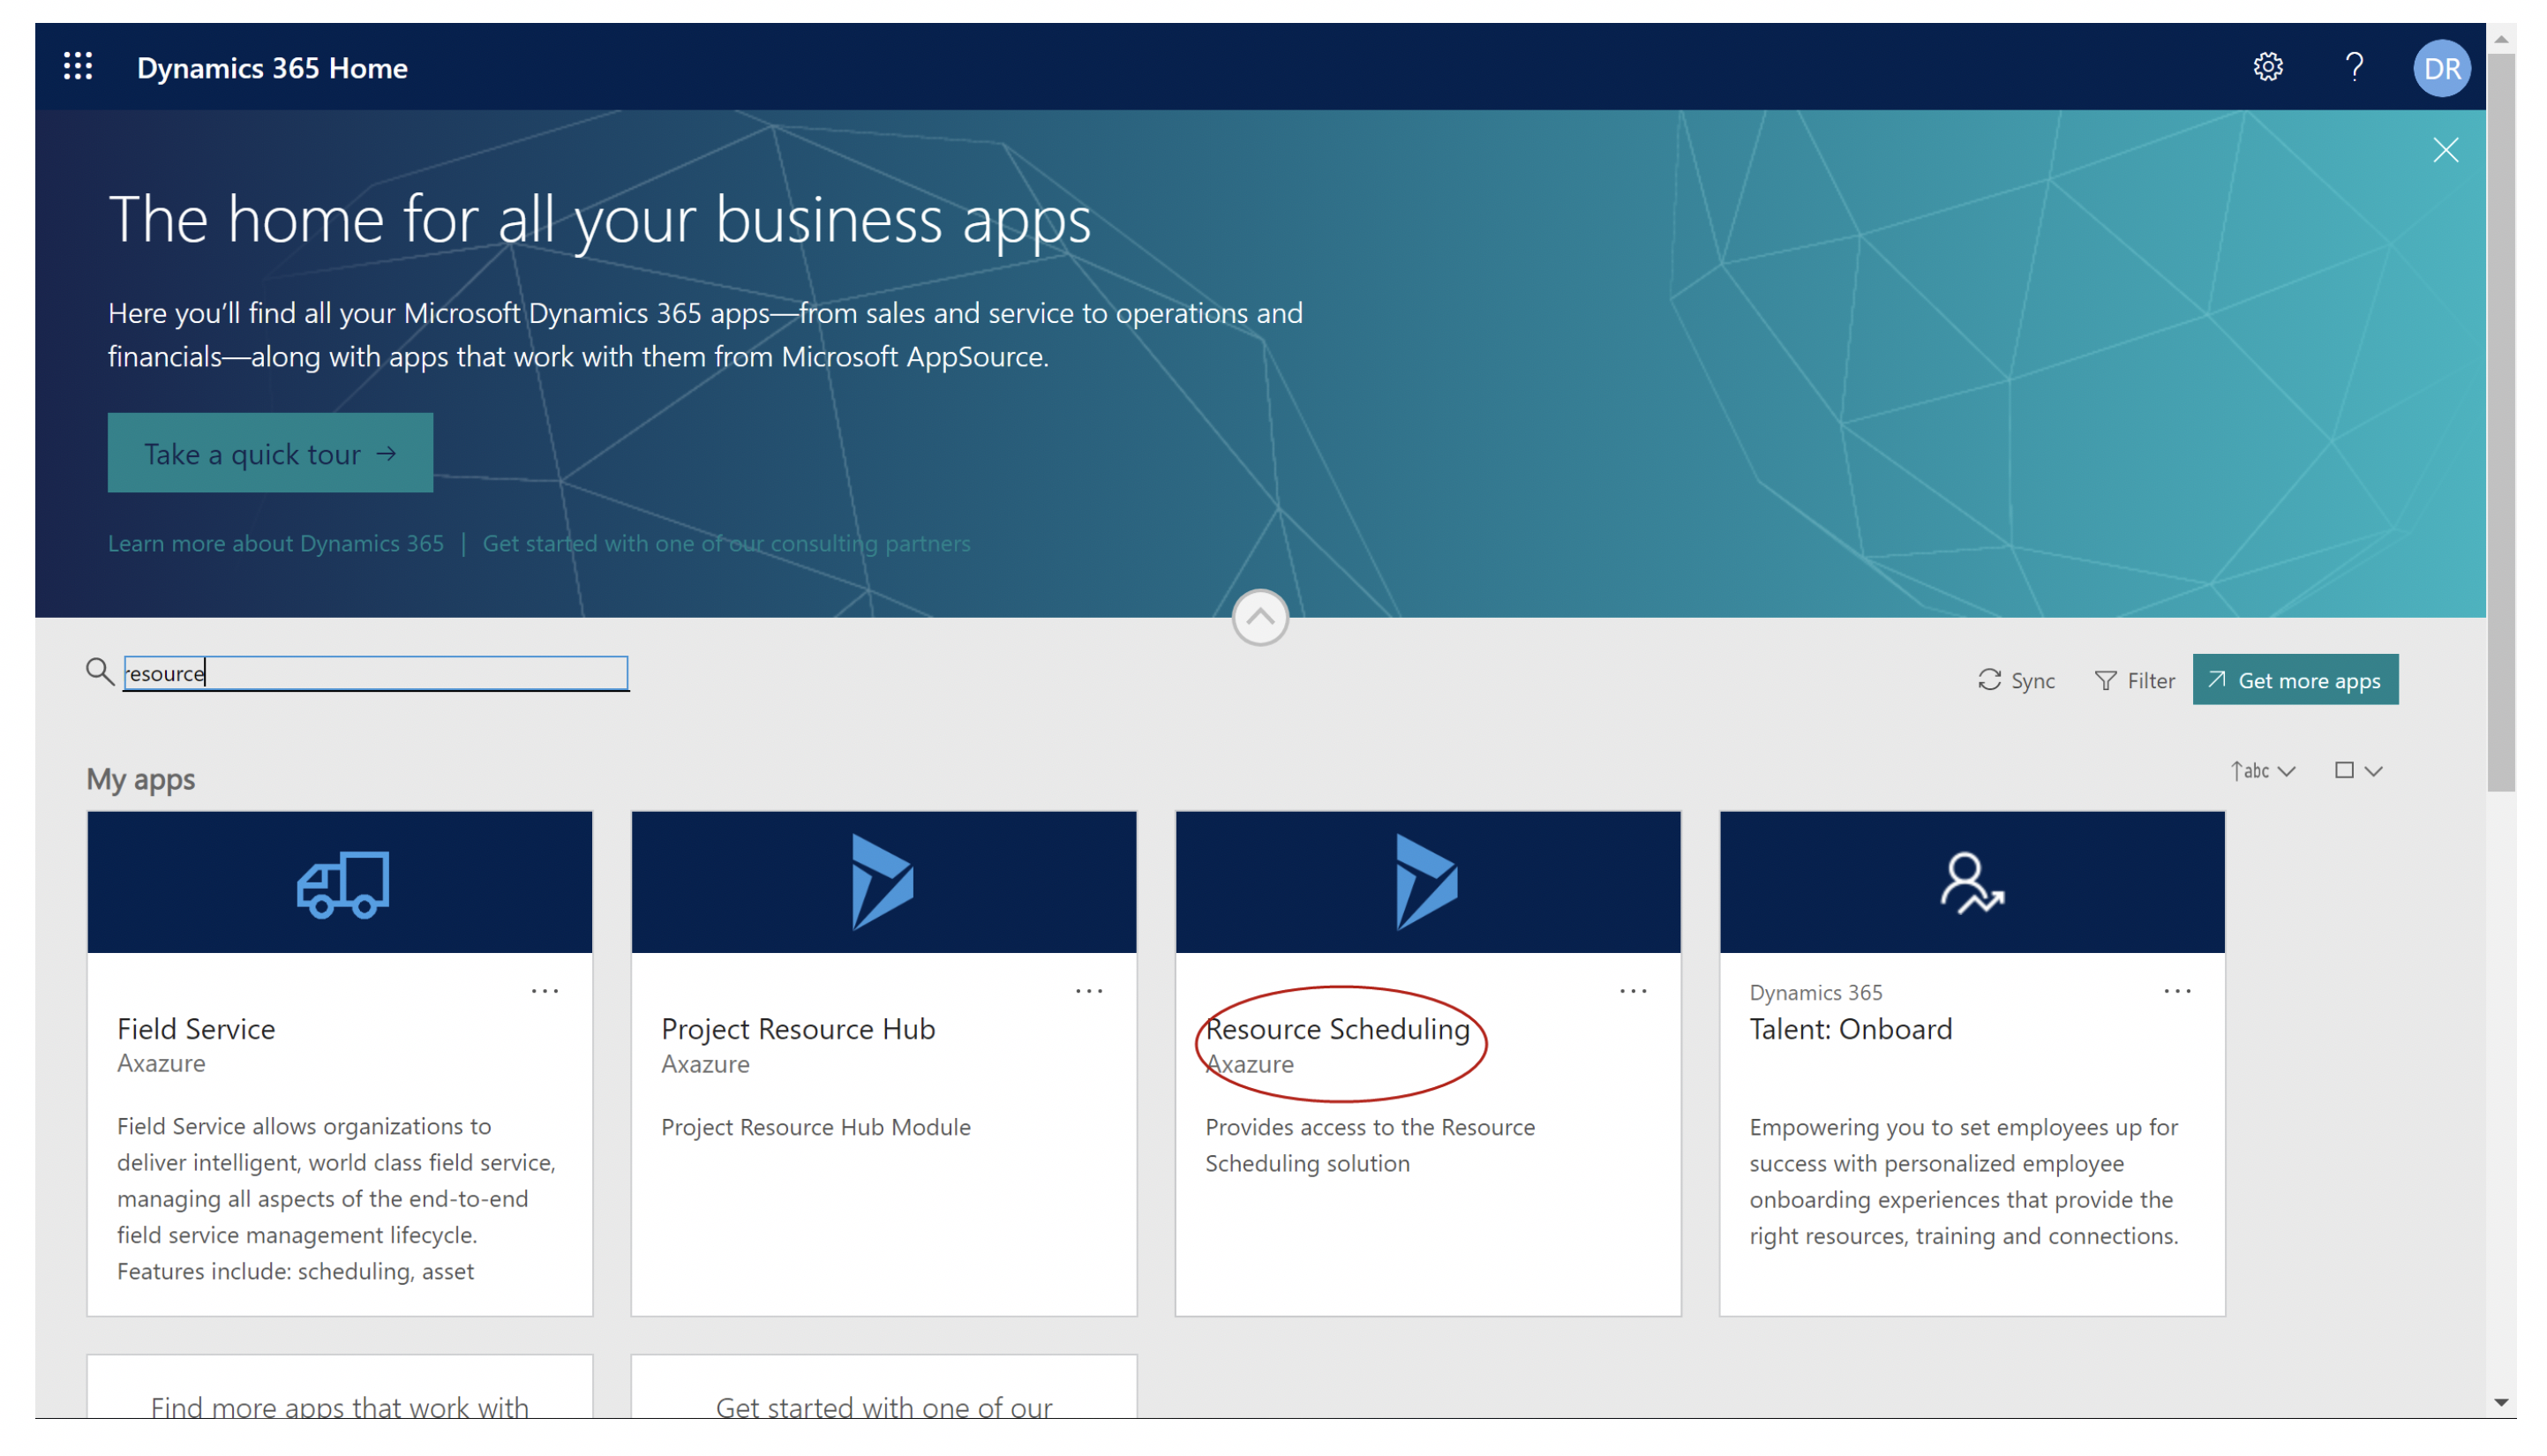Click Project Resource Hub Module description
The image size is (2547, 1456).
[x=816, y=1127]
